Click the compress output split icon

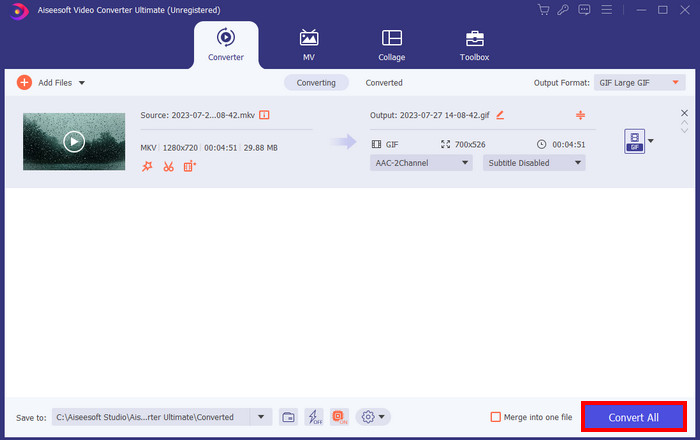click(x=580, y=115)
